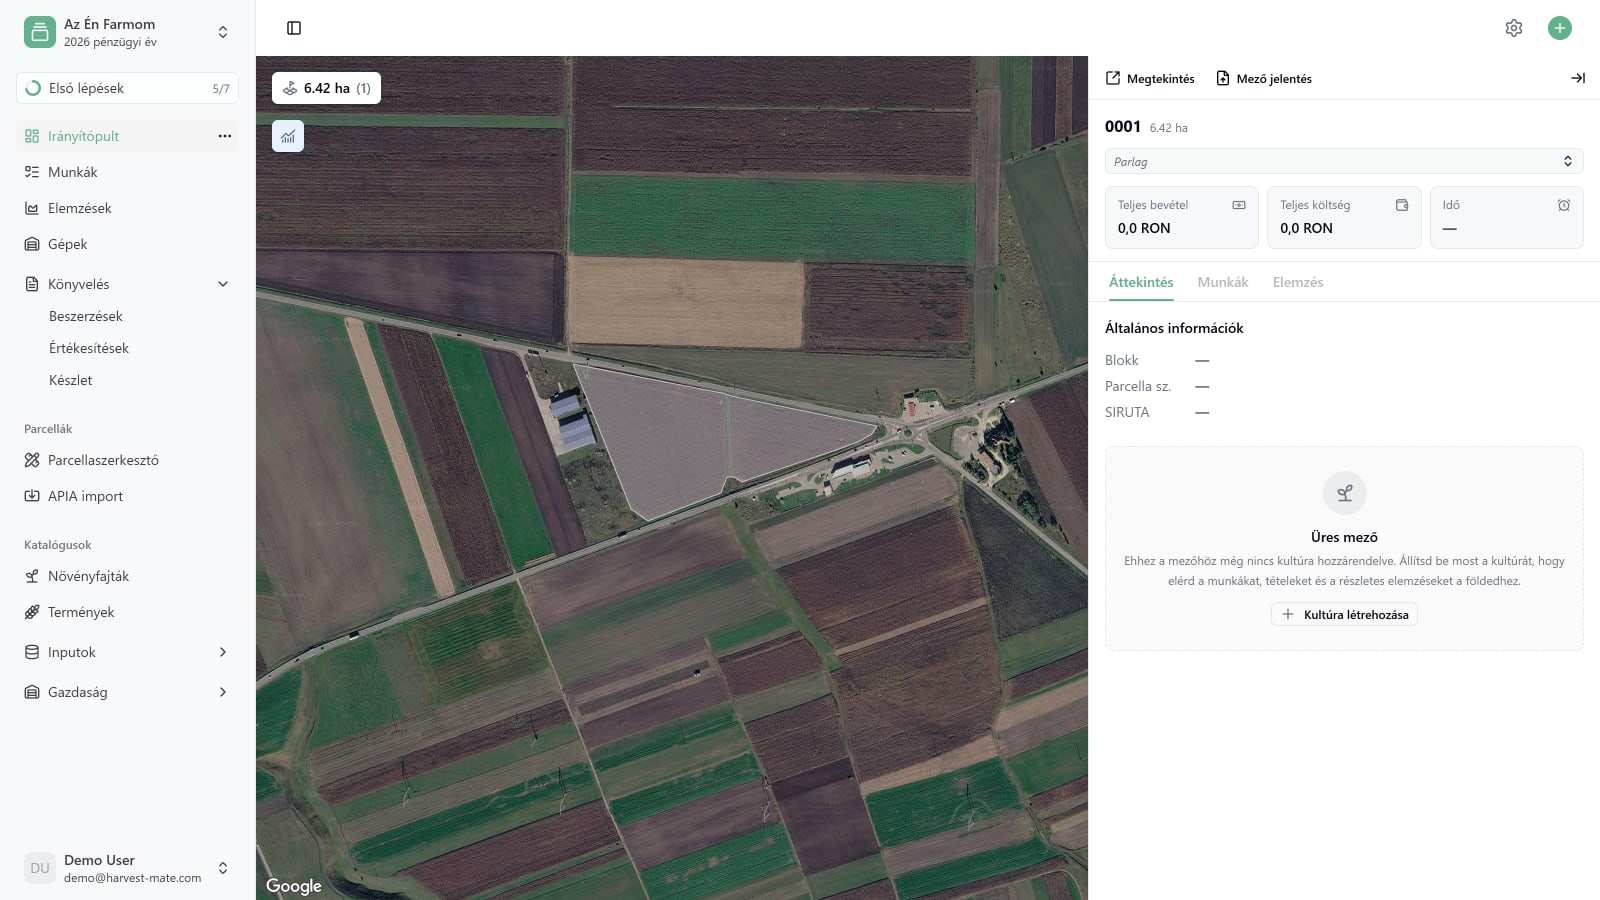The image size is (1600, 900).
Task: Open Irányítópult options three-dot menu
Action: pos(225,136)
